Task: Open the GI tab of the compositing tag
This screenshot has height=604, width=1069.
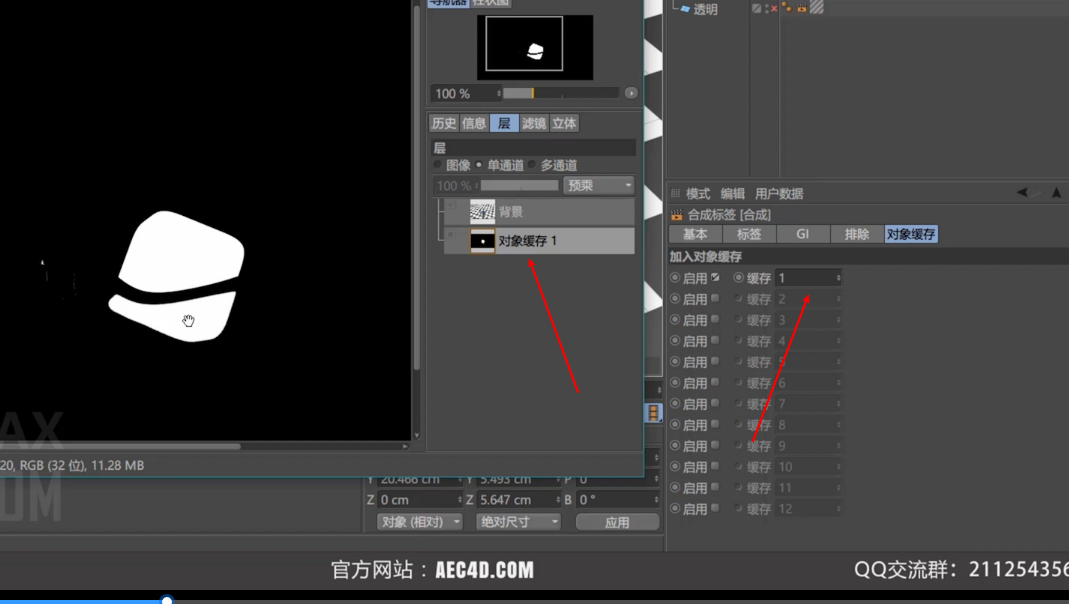Action: coord(802,235)
